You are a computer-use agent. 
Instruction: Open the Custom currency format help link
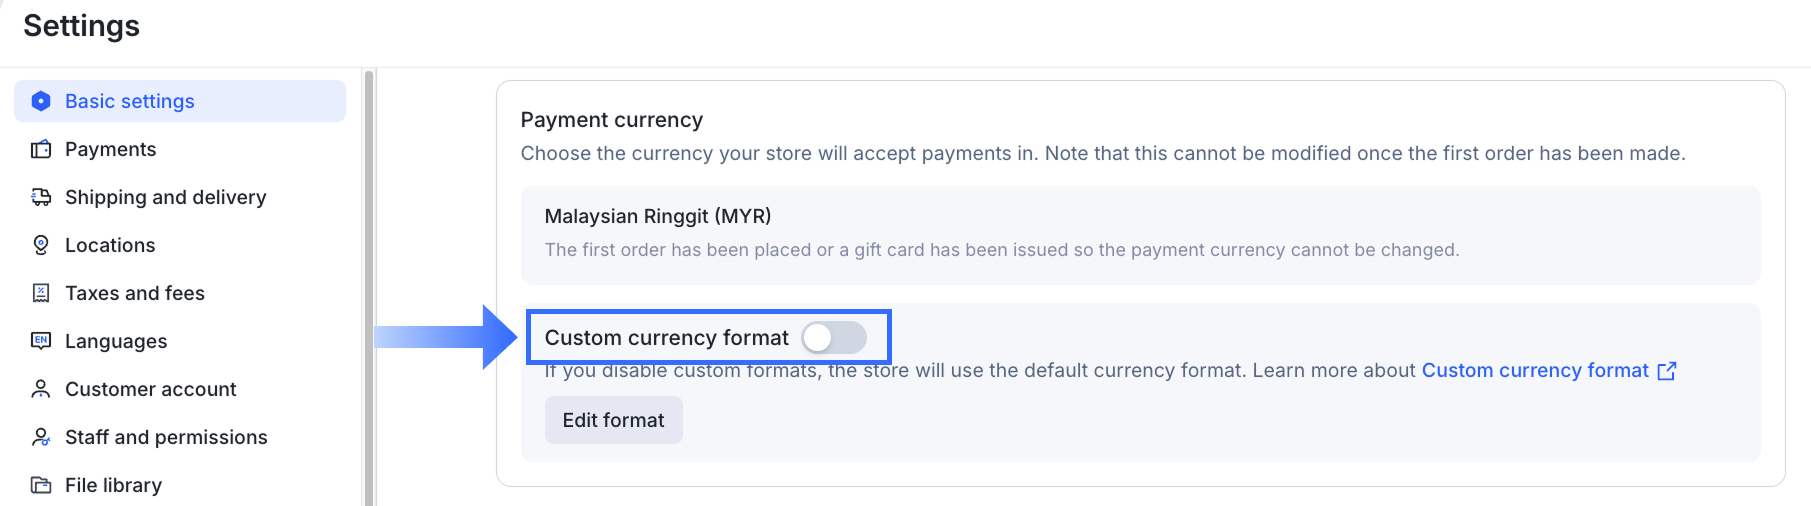(1534, 370)
